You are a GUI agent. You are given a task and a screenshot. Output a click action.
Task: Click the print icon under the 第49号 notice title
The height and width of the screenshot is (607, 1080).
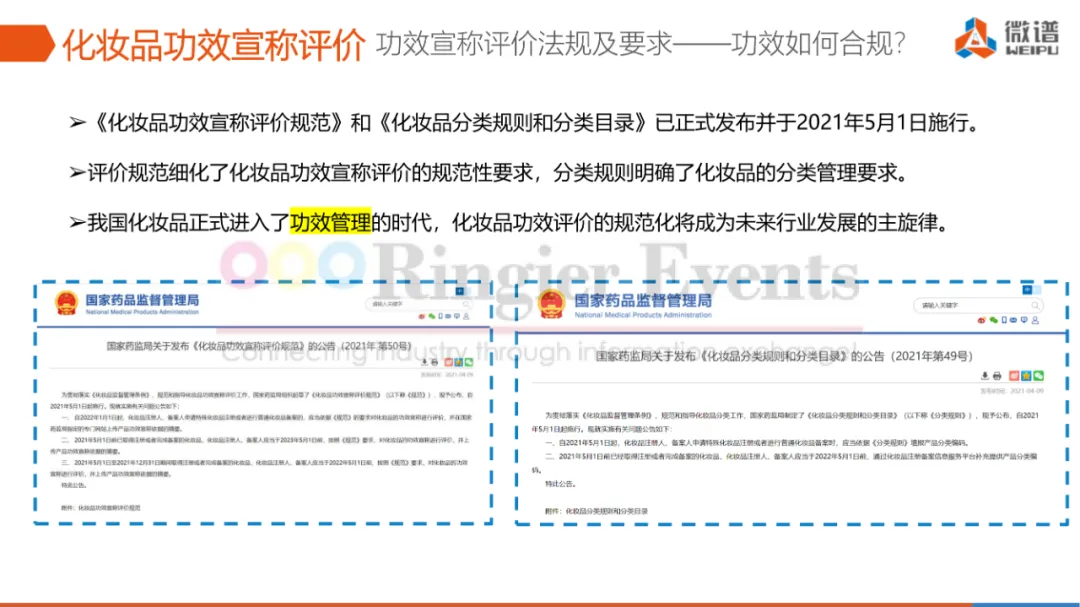coord(997,375)
